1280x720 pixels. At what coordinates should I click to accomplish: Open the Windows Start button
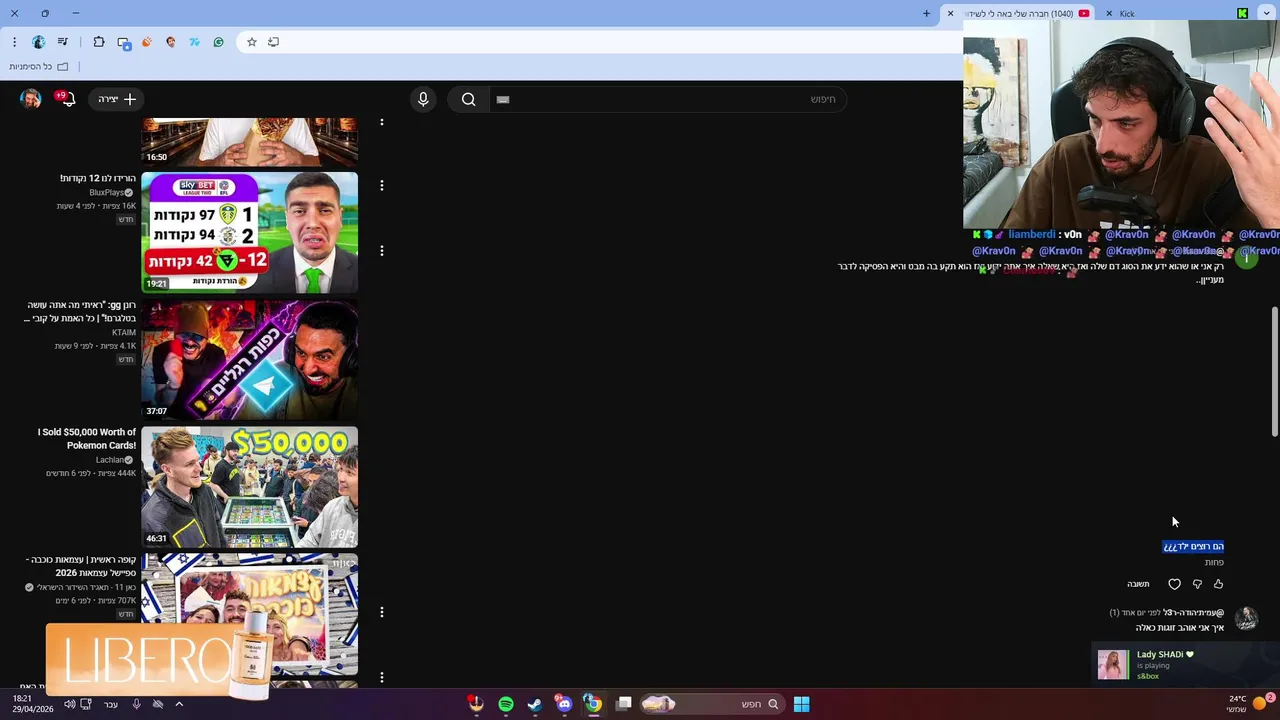801,704
